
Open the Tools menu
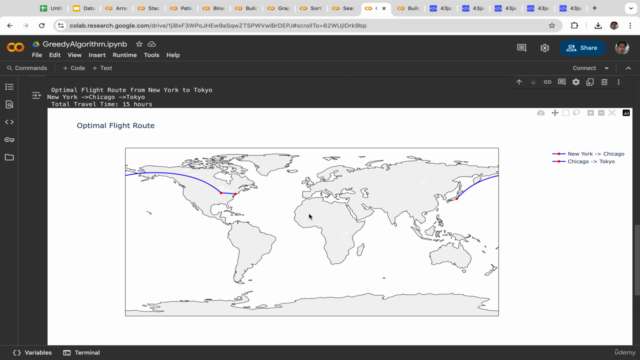point(151,55)
